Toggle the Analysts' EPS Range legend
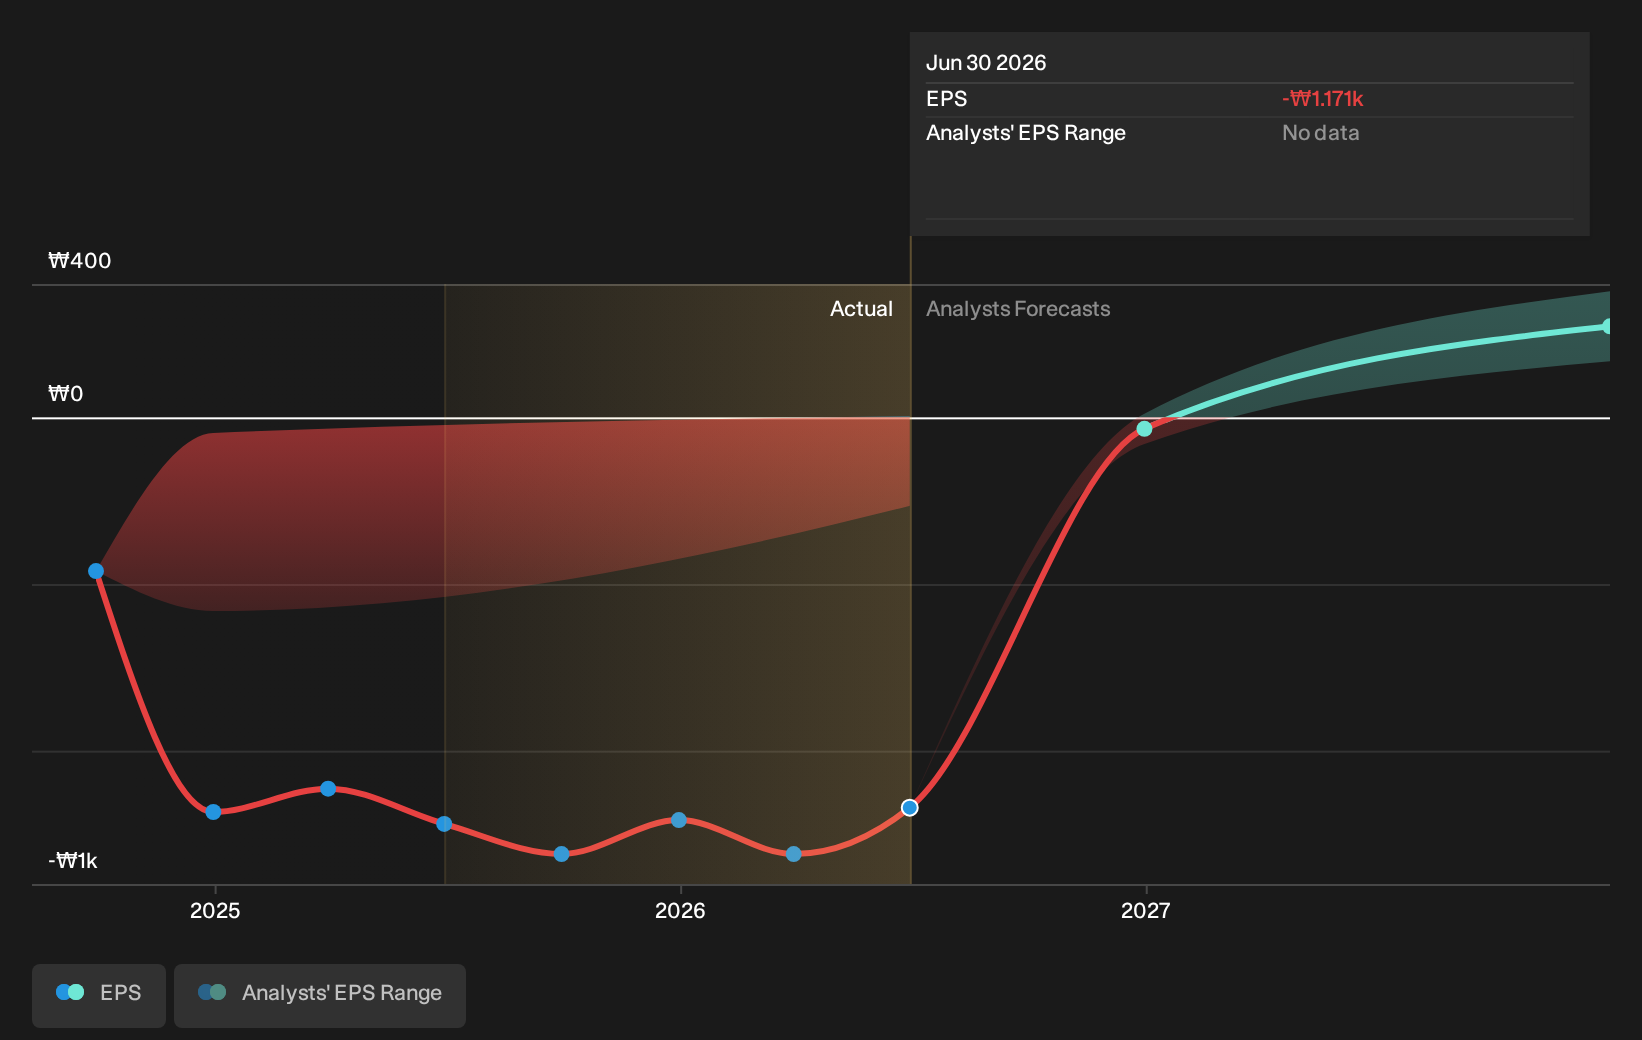Image resolution: width=1642 pixels, height=1040 pixels. pyautogui.click(x=320, y=995)
